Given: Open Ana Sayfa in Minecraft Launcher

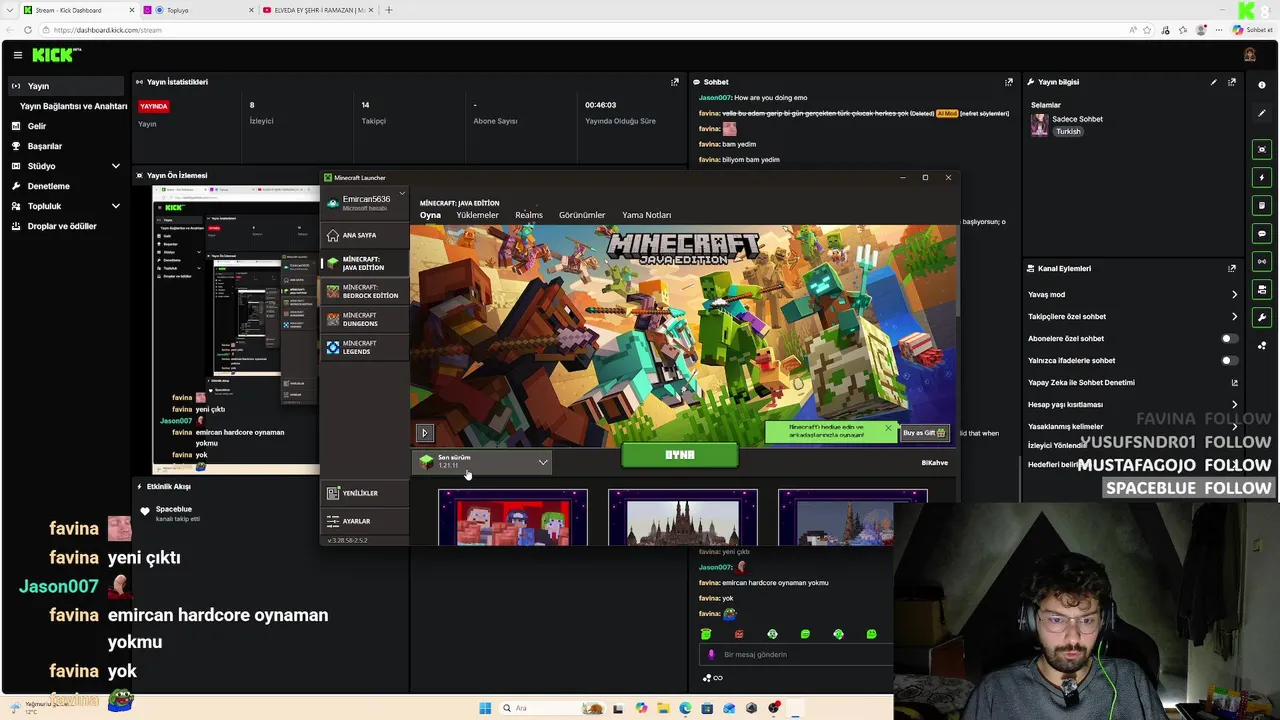Looking at the screenshot, I should tap(364, 235).
